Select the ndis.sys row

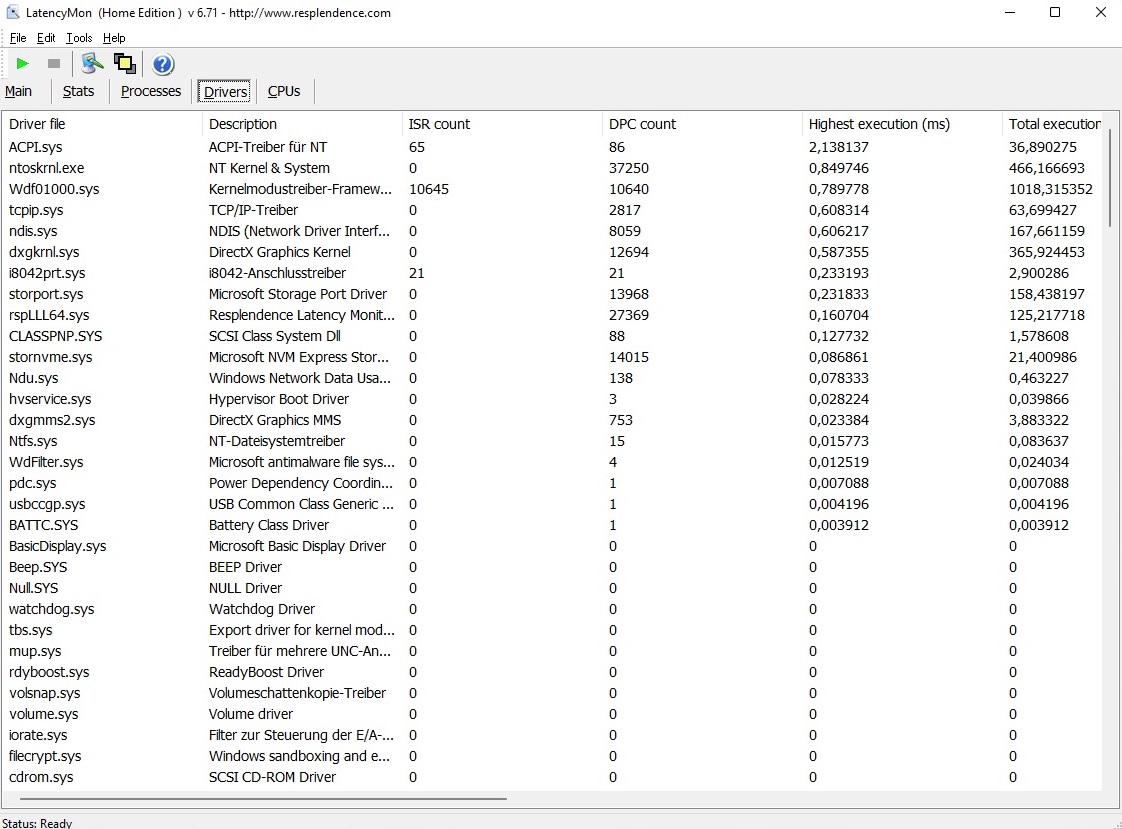coord(552,231)
